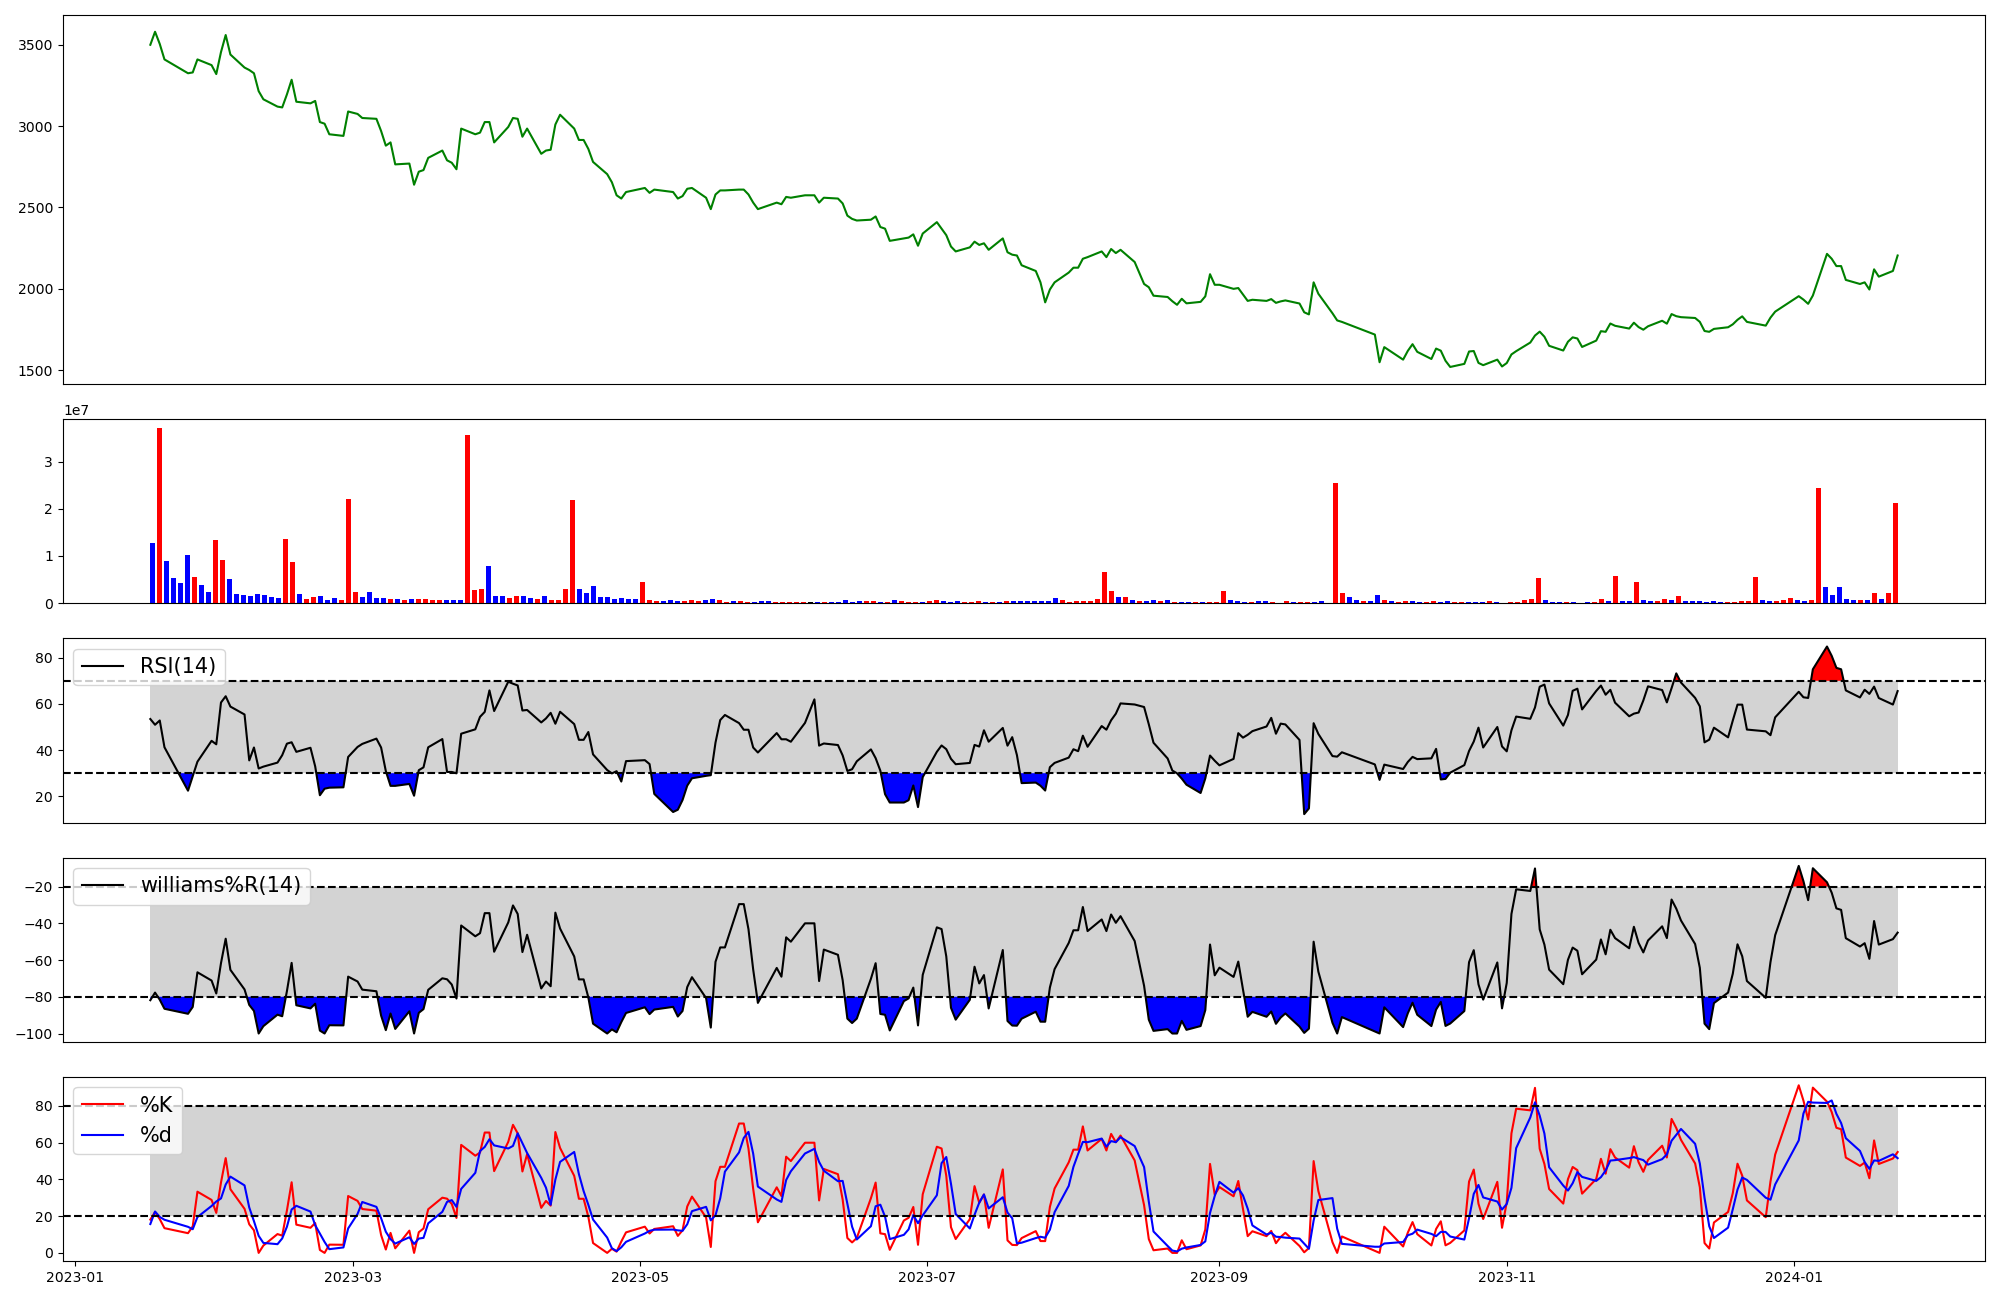Image resolution: width=2000 pixels, height=1300 pixels.
Task: Click the red RSI overbought peak area
Action: (x=1827, y=668)
